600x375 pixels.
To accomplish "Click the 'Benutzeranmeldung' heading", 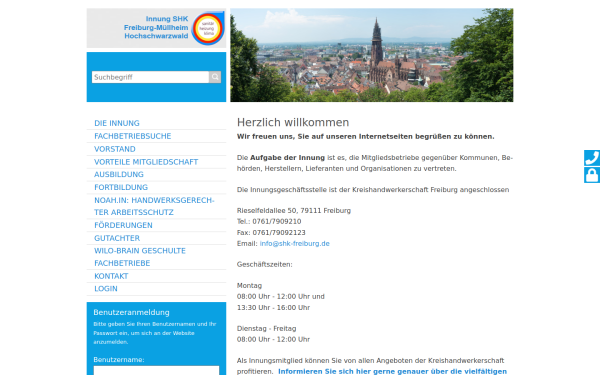I will [x=131, y=312].
